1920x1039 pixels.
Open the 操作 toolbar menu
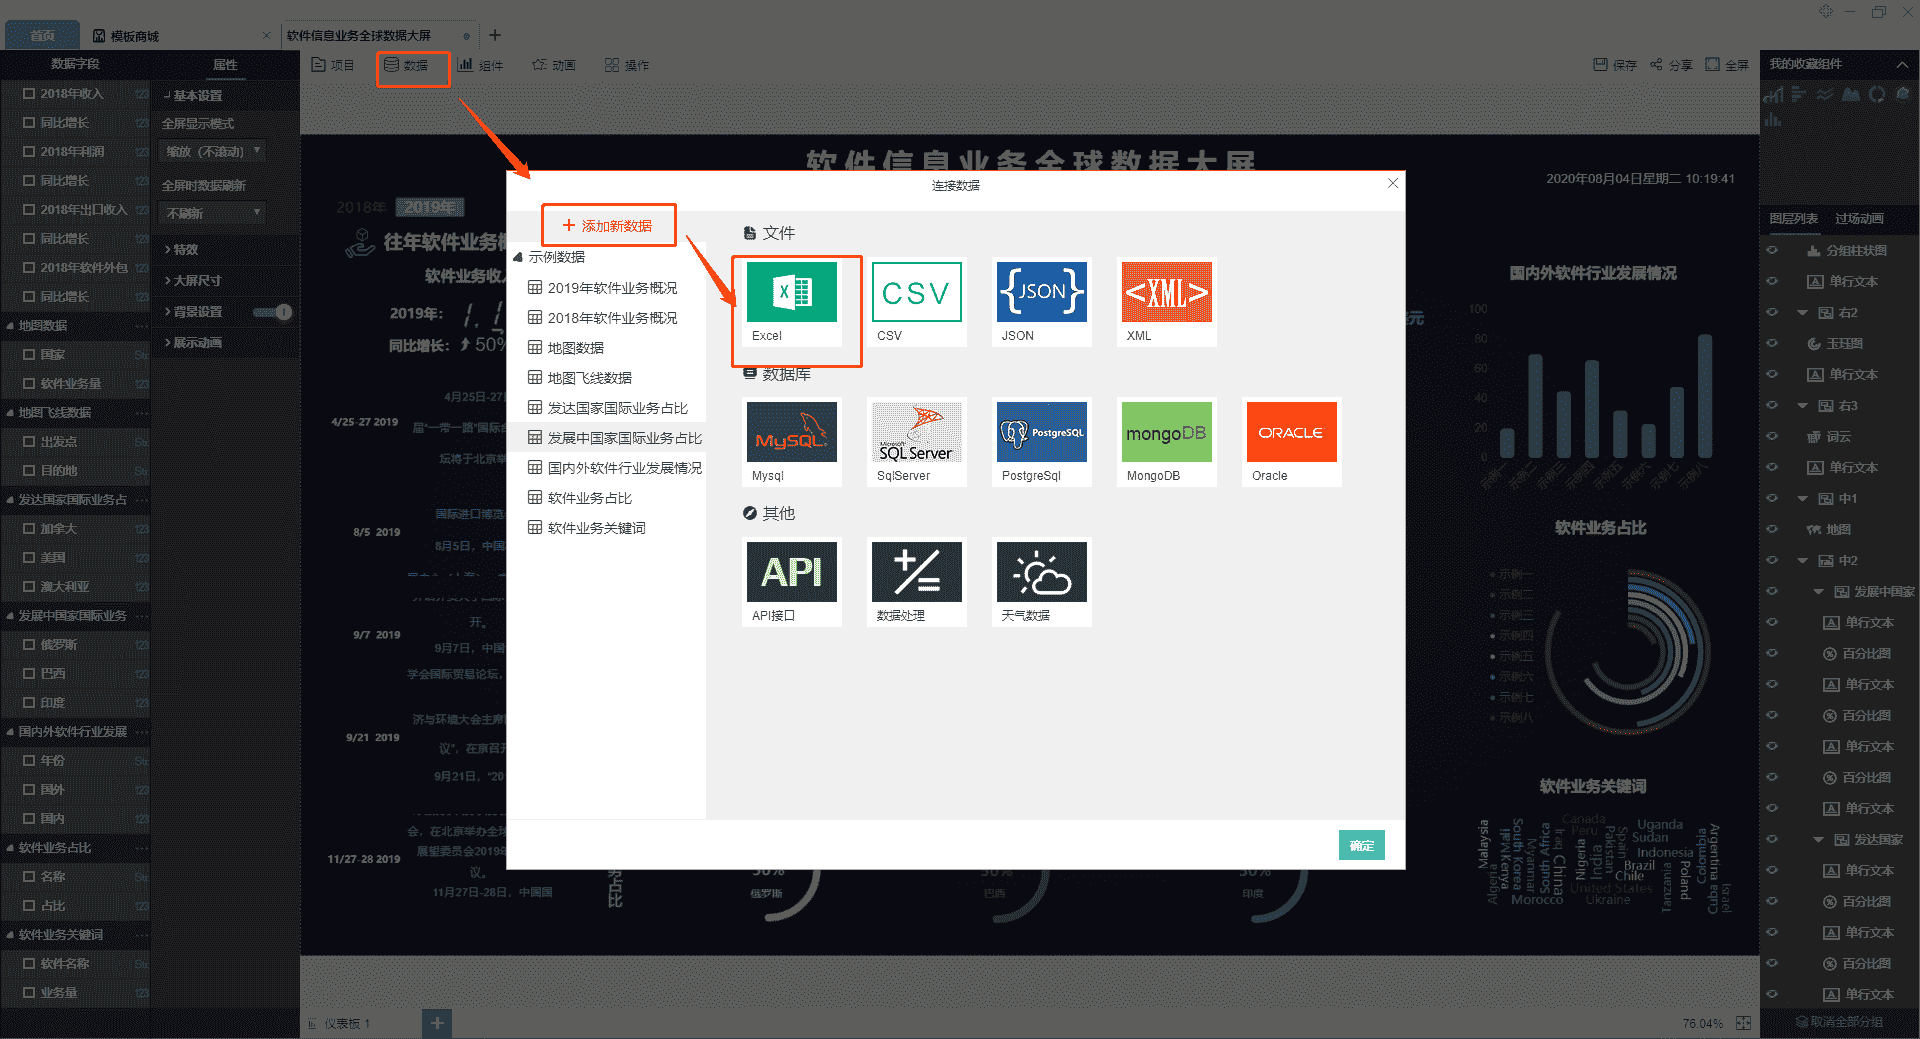[x=627, y=65]
